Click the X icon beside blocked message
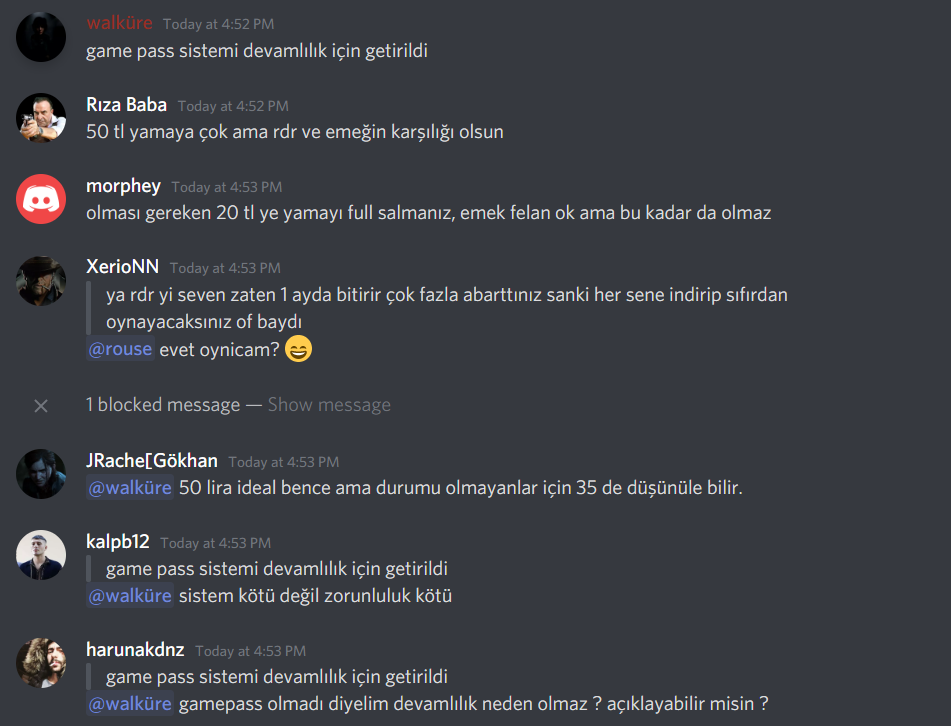This screenshot has width=951, height=726. (41, 406)
